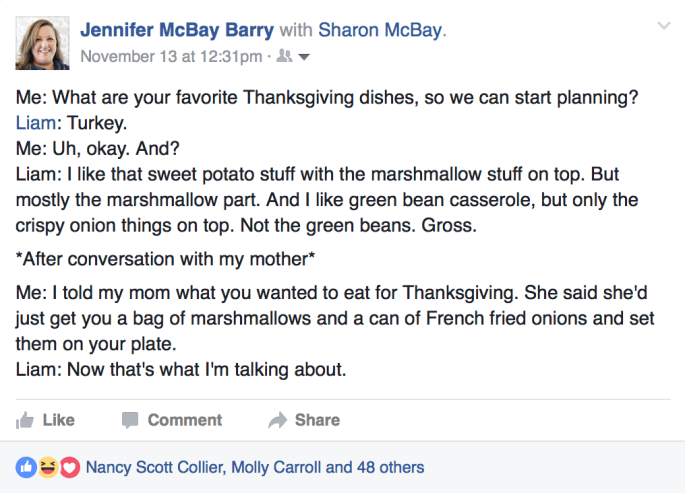Click the curved arrow share icon
Screen dimensions: 685x493
278,420
